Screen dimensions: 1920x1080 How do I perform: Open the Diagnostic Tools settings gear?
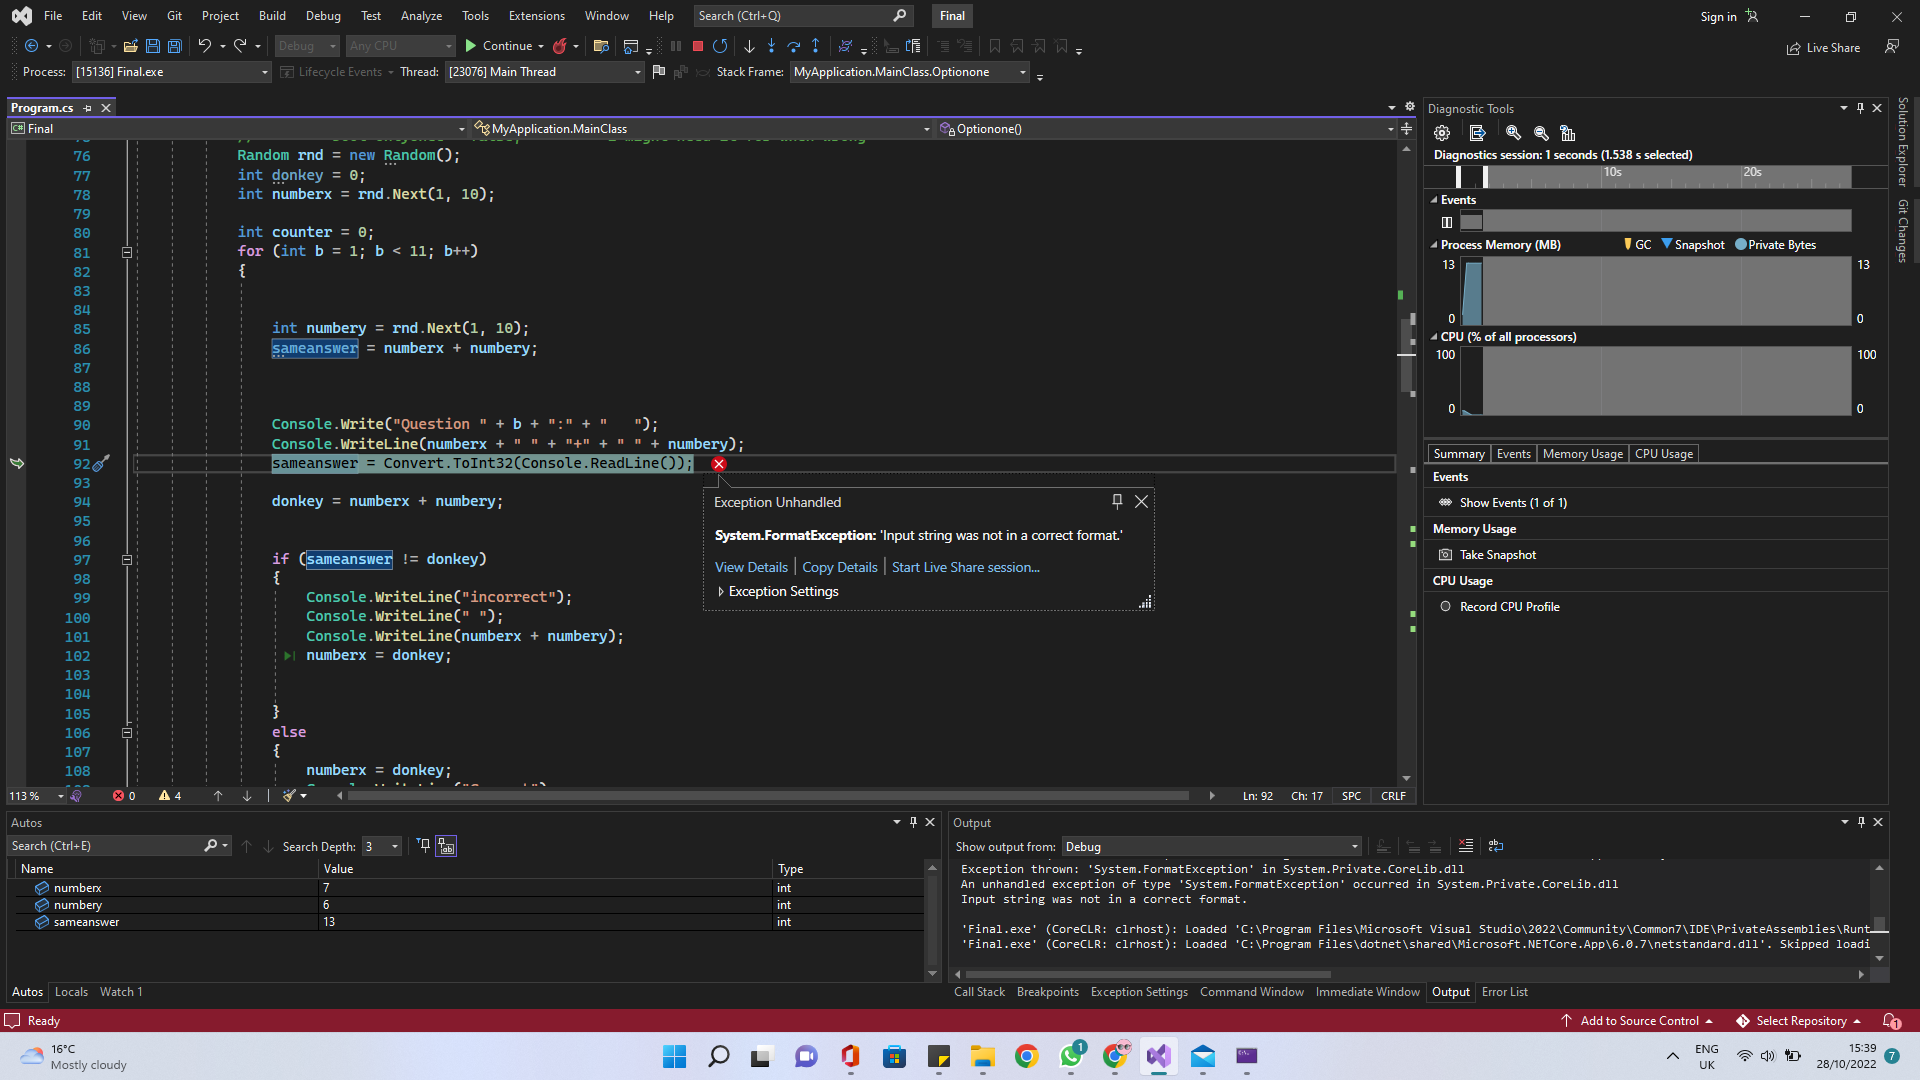[x=1441, y=133]
